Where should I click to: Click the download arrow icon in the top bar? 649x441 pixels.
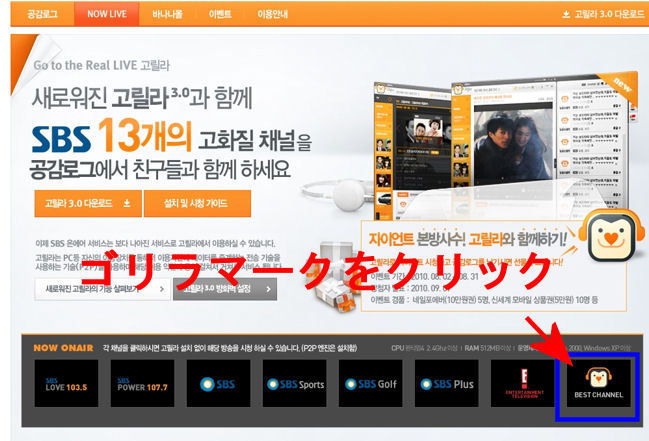pos(566,14)
